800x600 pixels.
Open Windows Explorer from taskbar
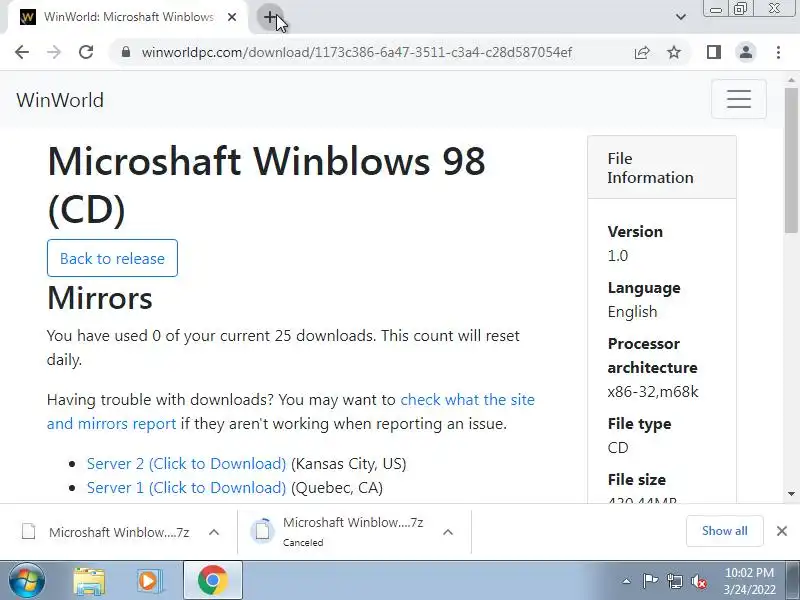coord(89,581)
